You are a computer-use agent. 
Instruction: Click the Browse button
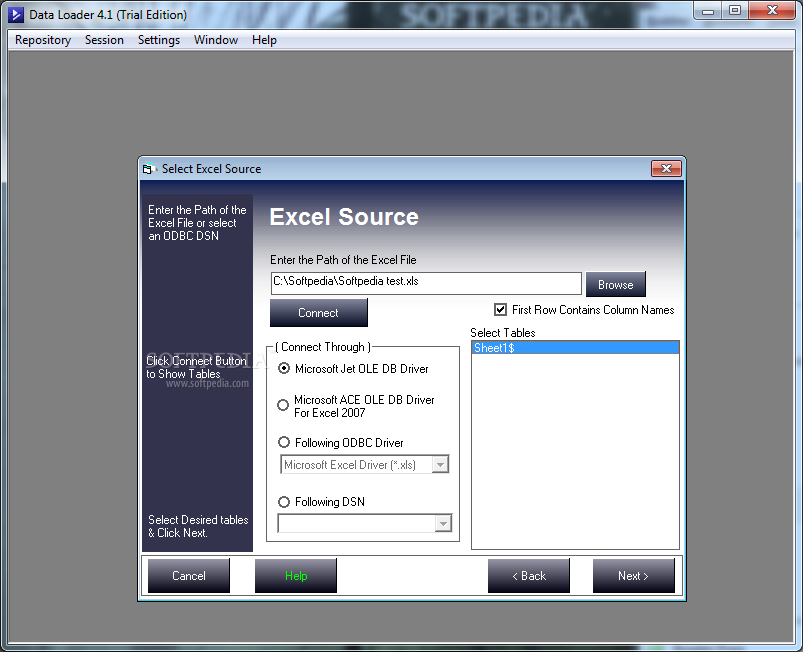(616, 284)
